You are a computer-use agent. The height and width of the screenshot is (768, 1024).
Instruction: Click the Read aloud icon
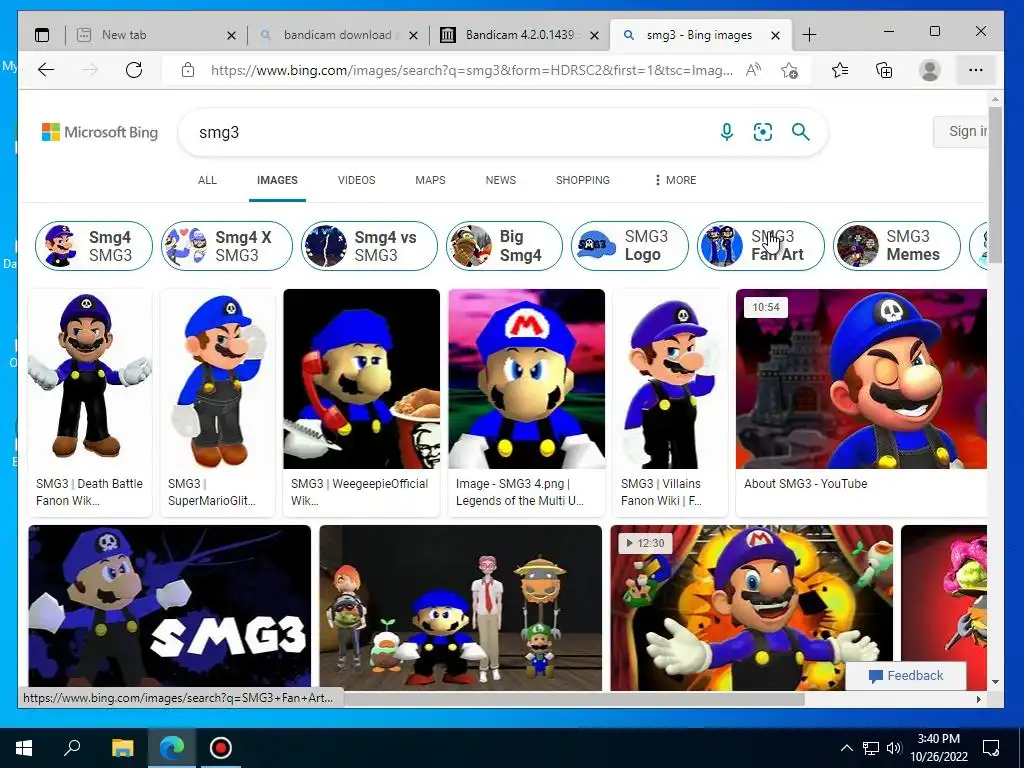(x=753, y=70)
